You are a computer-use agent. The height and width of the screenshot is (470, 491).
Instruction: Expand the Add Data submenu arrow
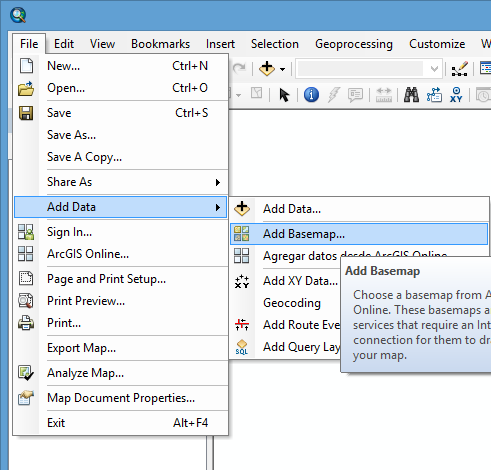click(x=218, y=207)
